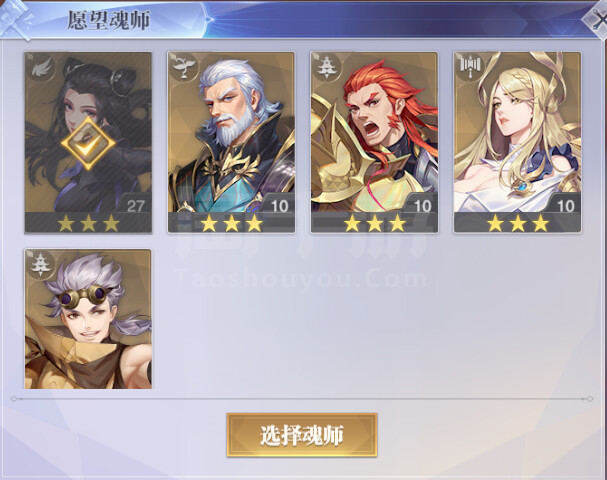Image resolution: width=607 pixels, height=480 pixels.
Task: Click the fence class icon on the blonde card
Action: click(x=470, y=67)
